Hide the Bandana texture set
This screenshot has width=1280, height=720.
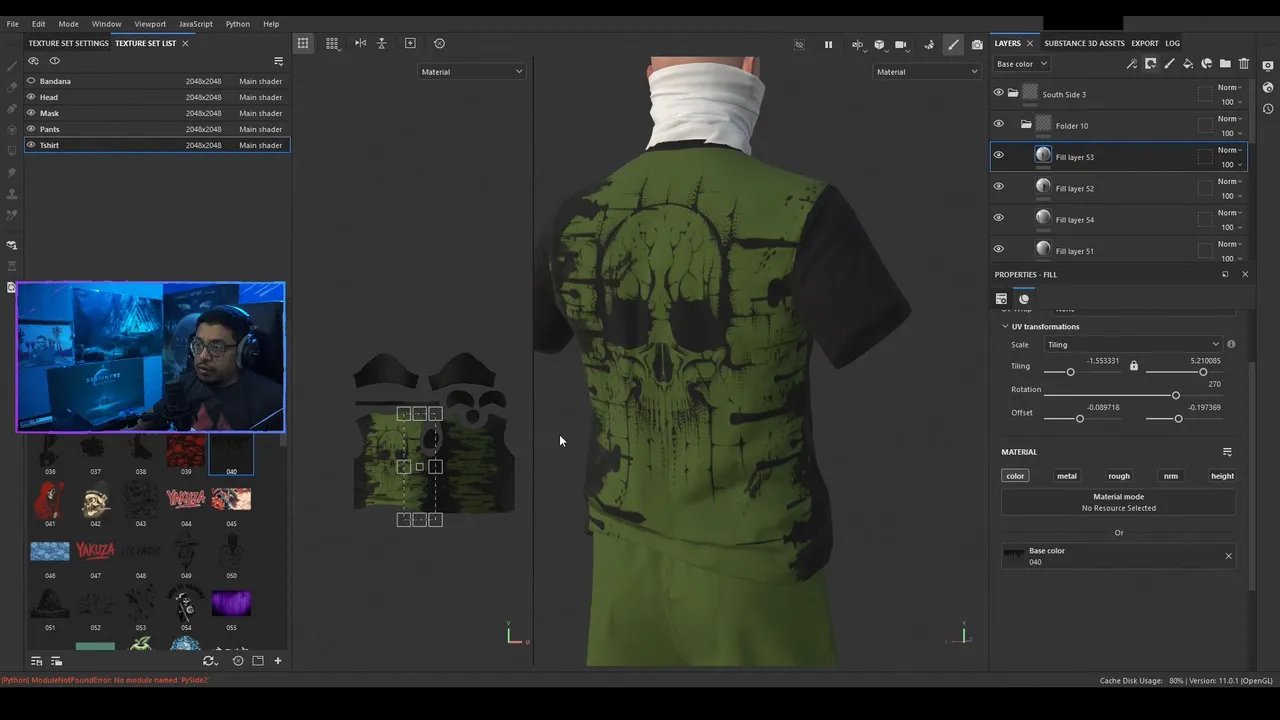pyautogui.click(x=31, y=81)
